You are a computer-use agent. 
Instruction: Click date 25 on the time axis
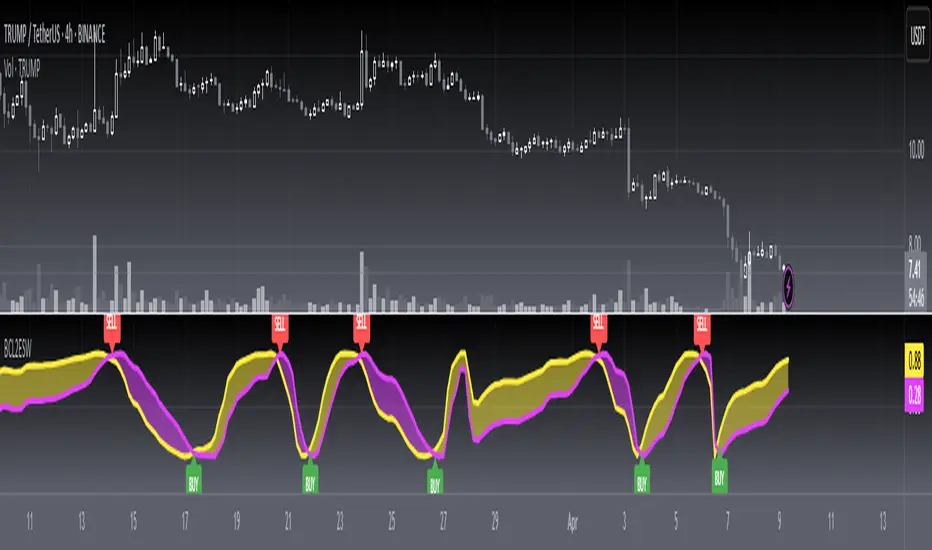click(x=392, y=521)
